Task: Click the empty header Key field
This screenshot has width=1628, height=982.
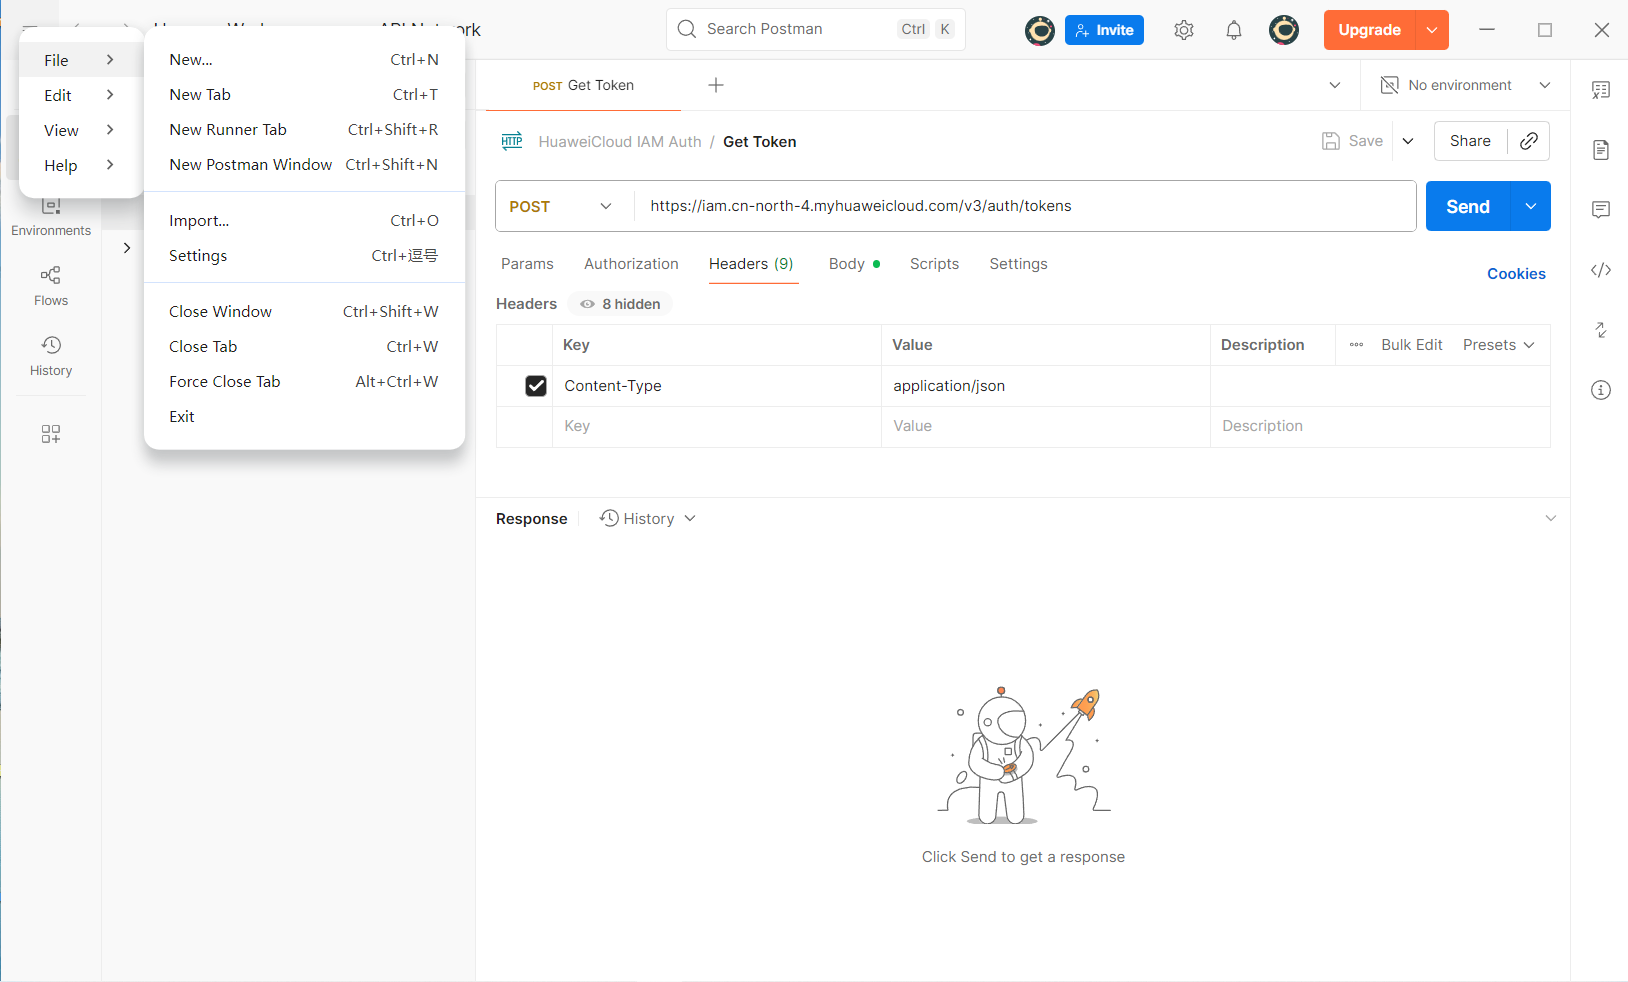Action: [717, 426]
